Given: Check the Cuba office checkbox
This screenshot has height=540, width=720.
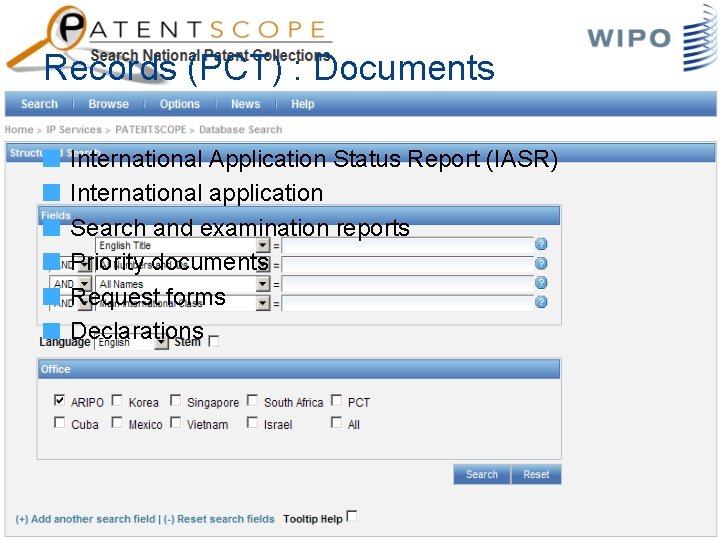Looking at the screenshot, I should (59, 422).
